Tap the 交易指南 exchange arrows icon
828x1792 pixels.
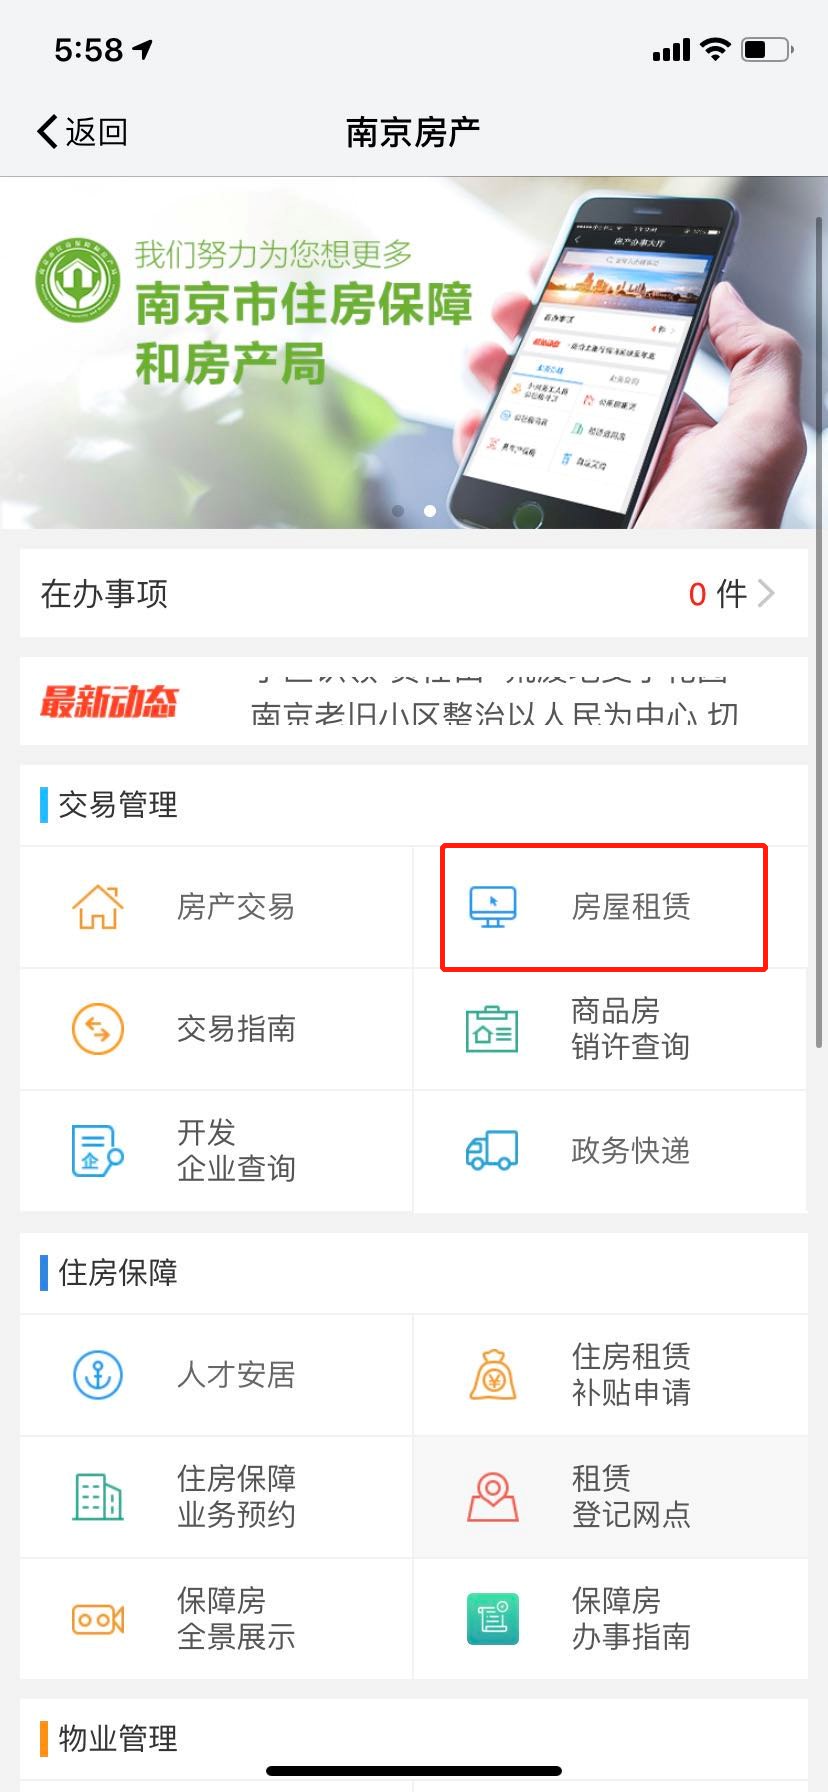point(98,1029)
